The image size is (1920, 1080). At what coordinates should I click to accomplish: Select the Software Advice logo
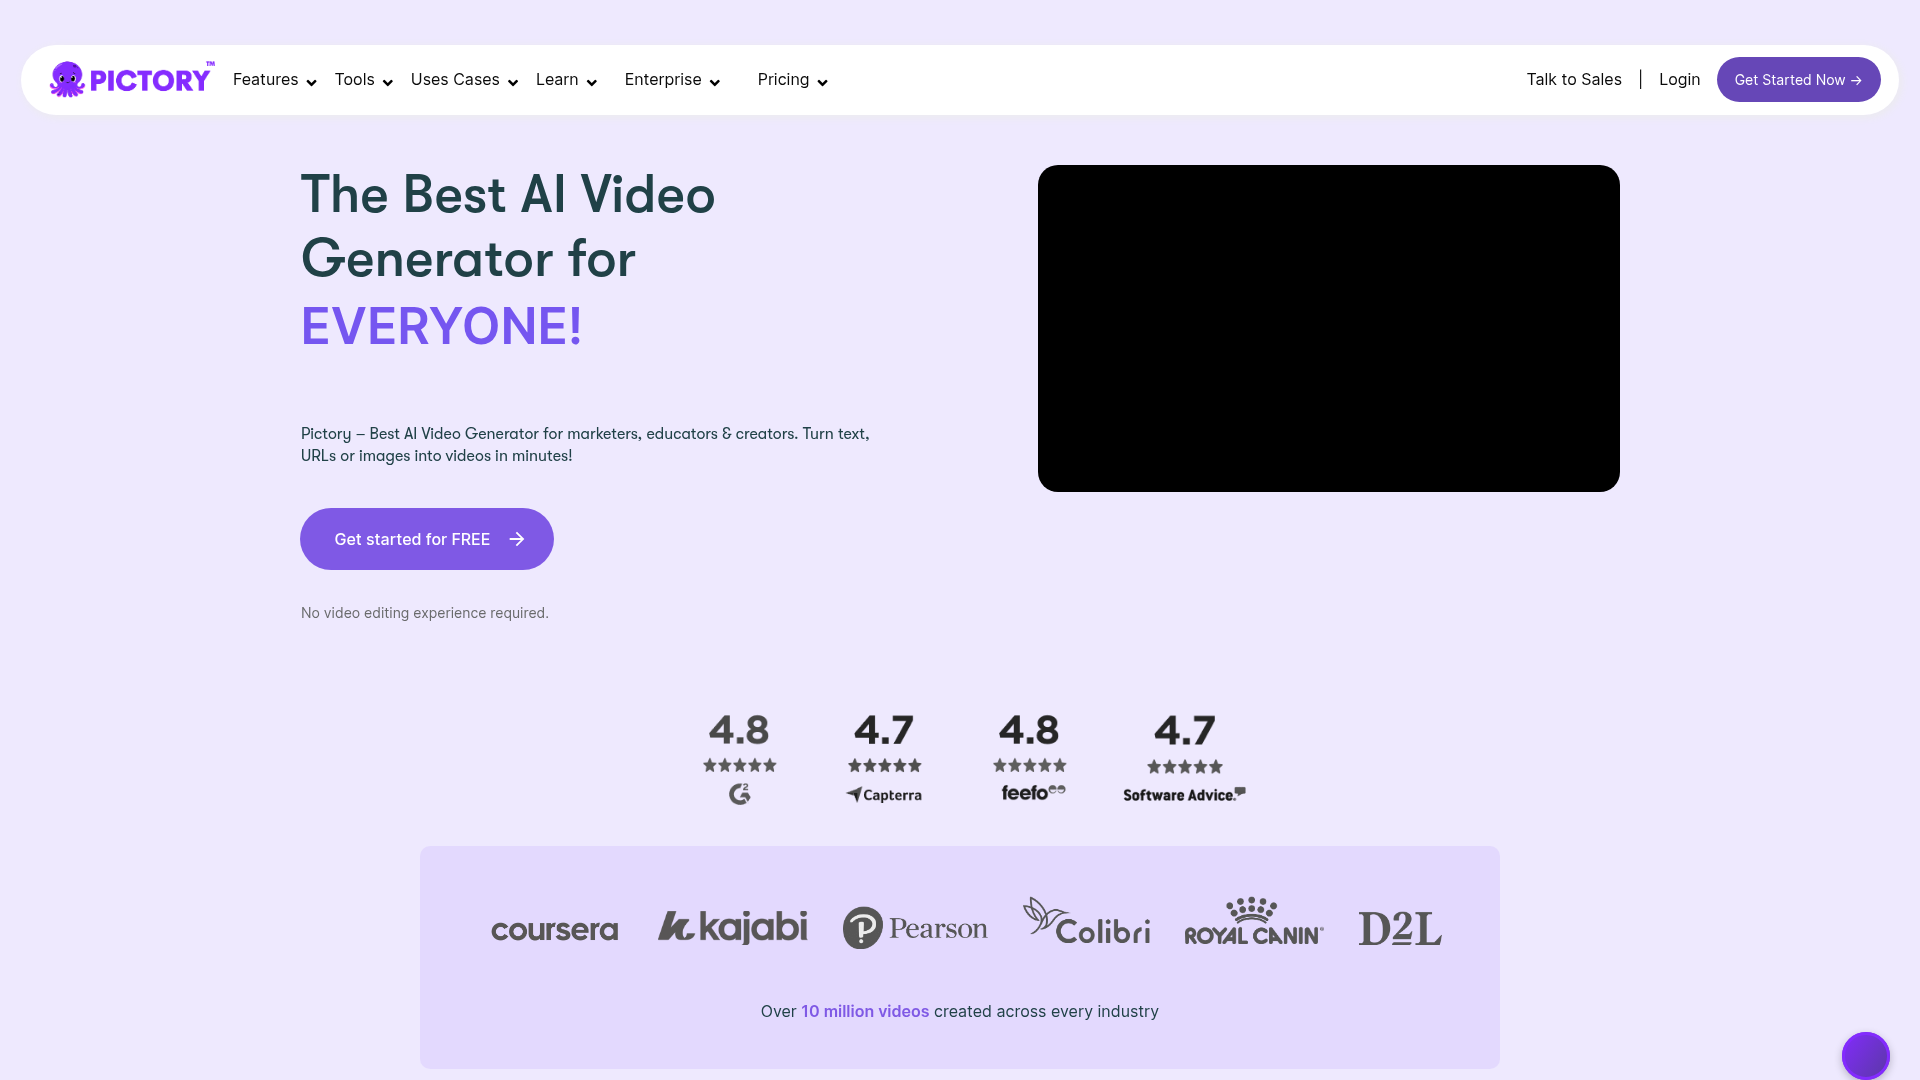click(x=1184, y=795)
